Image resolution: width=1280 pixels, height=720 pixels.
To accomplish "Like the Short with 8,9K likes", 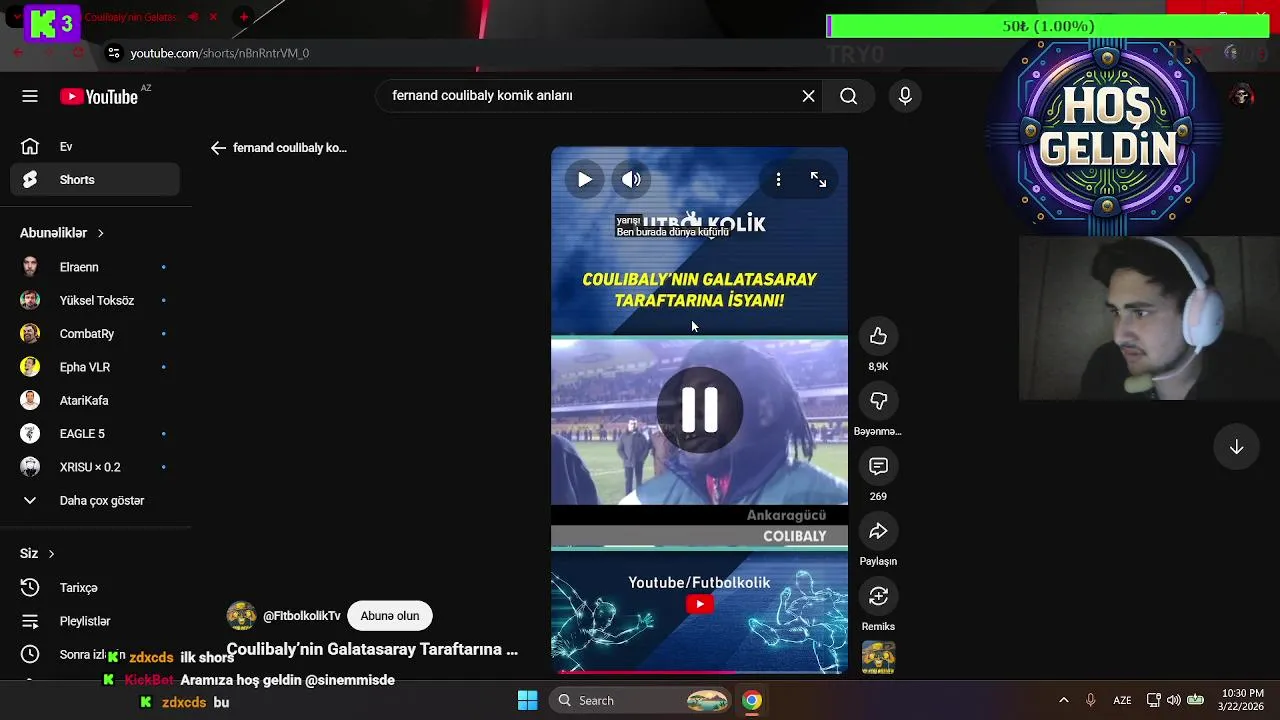I will click(878, 337).
